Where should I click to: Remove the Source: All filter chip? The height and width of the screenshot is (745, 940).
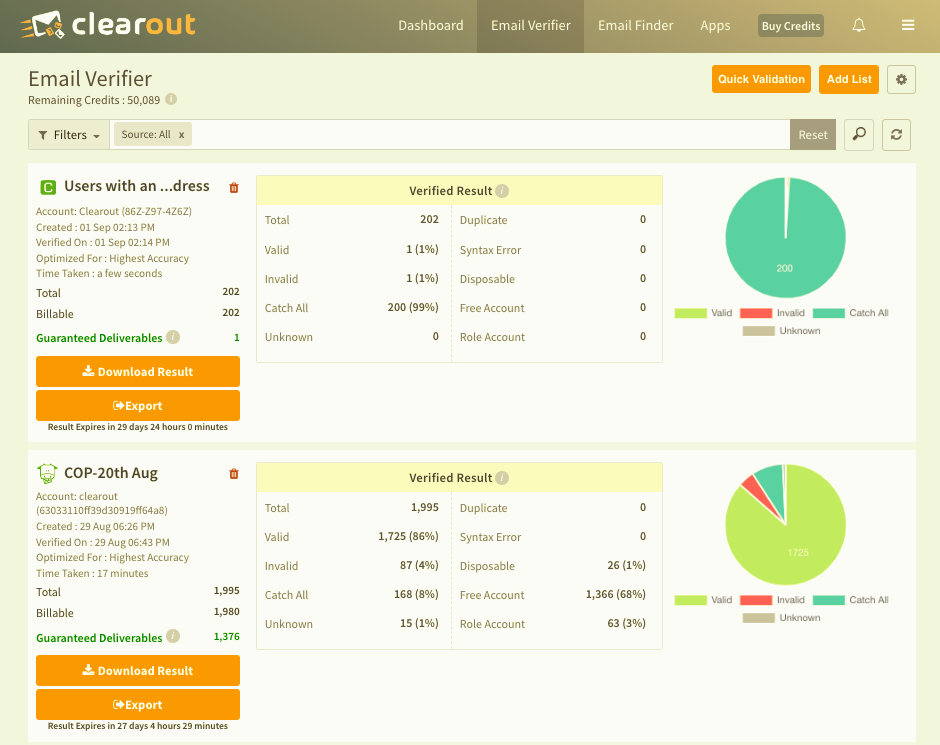click(181, 135)
